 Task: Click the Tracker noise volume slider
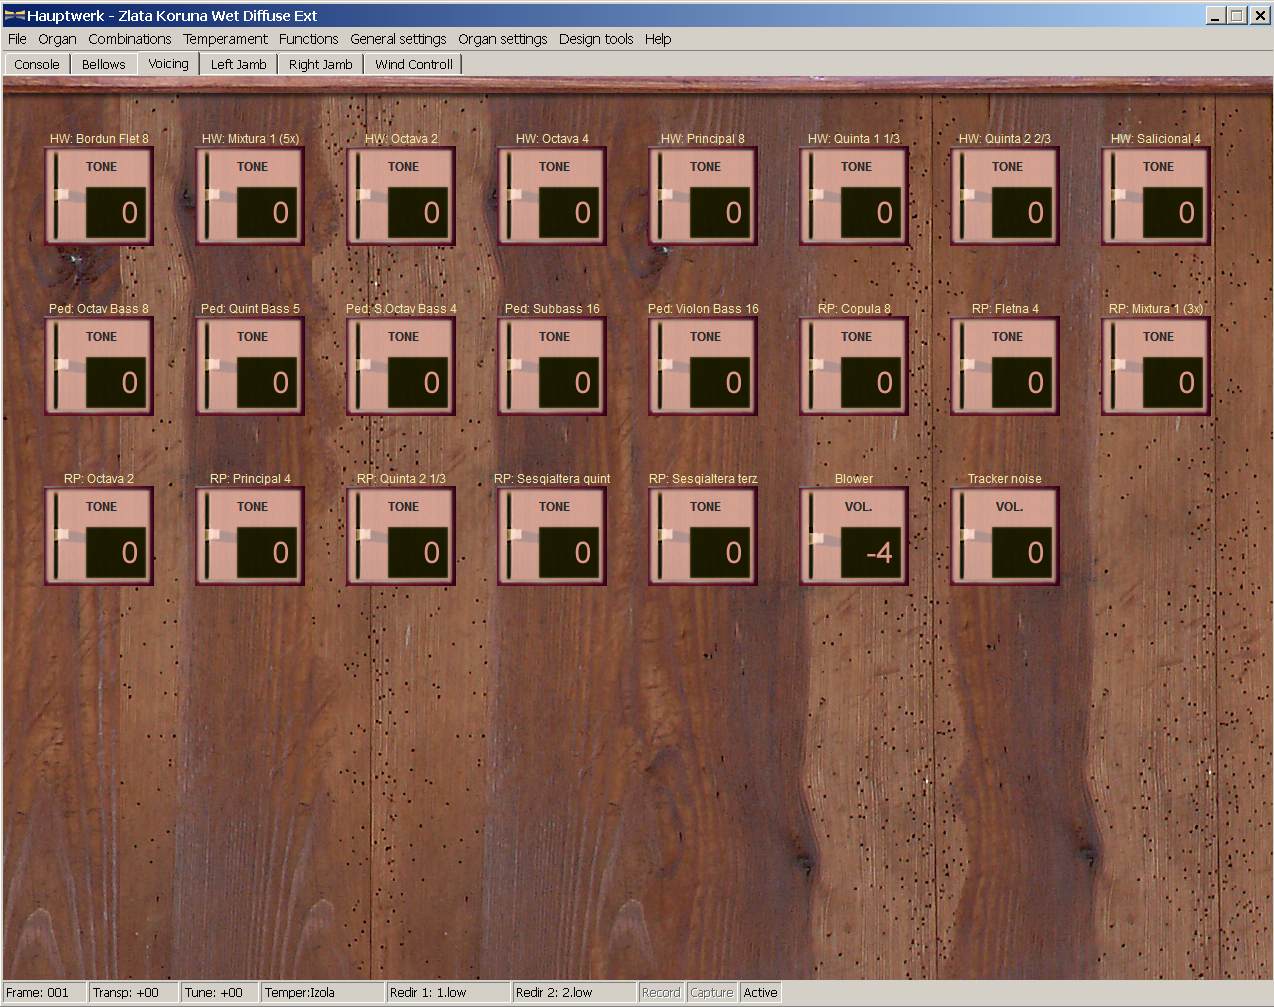[x=966, y=535]
